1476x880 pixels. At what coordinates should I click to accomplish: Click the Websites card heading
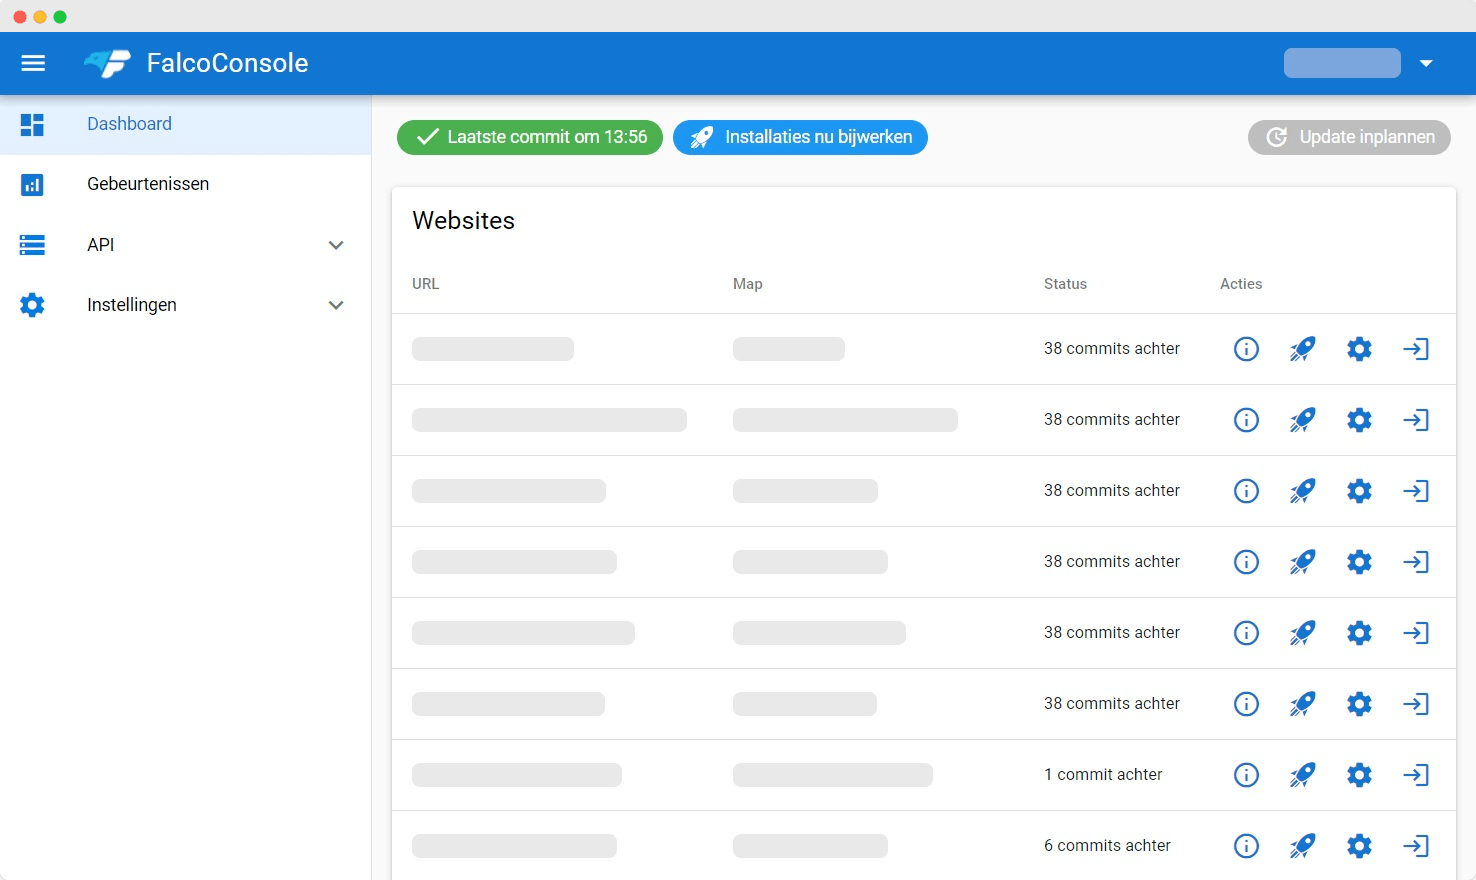click(x=464, y=221)
